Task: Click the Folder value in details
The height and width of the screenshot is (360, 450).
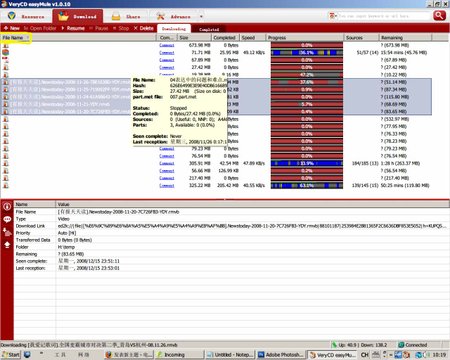Action: click(x=66, y=247)
